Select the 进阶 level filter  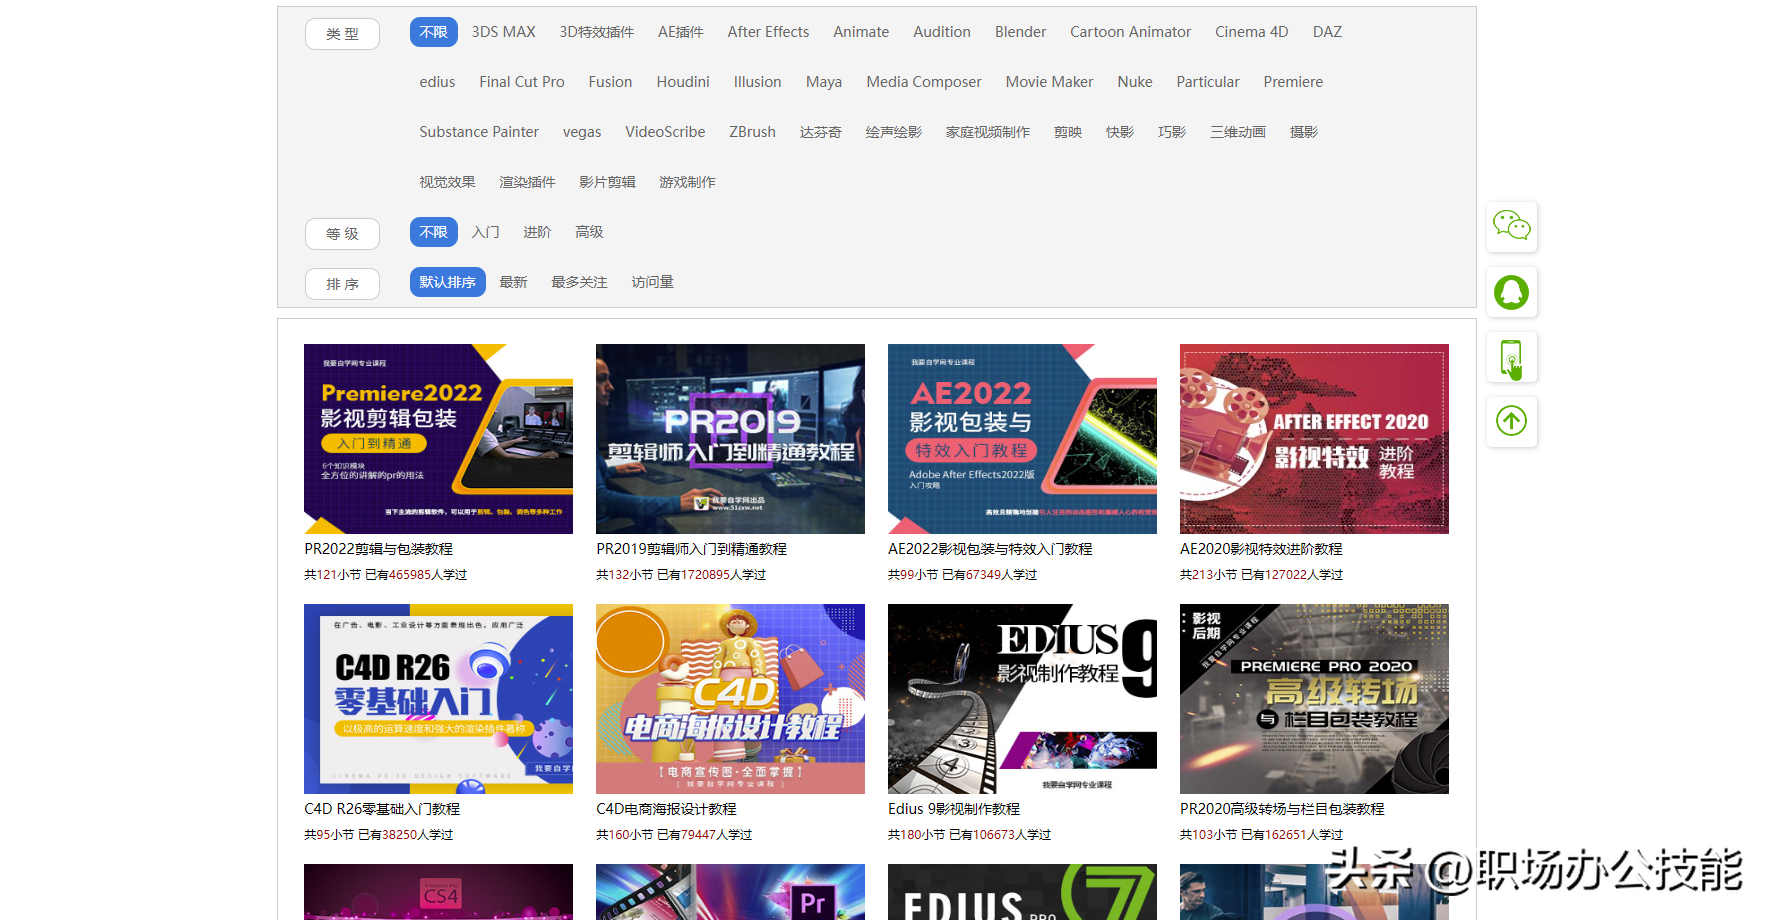pos(537,232)
